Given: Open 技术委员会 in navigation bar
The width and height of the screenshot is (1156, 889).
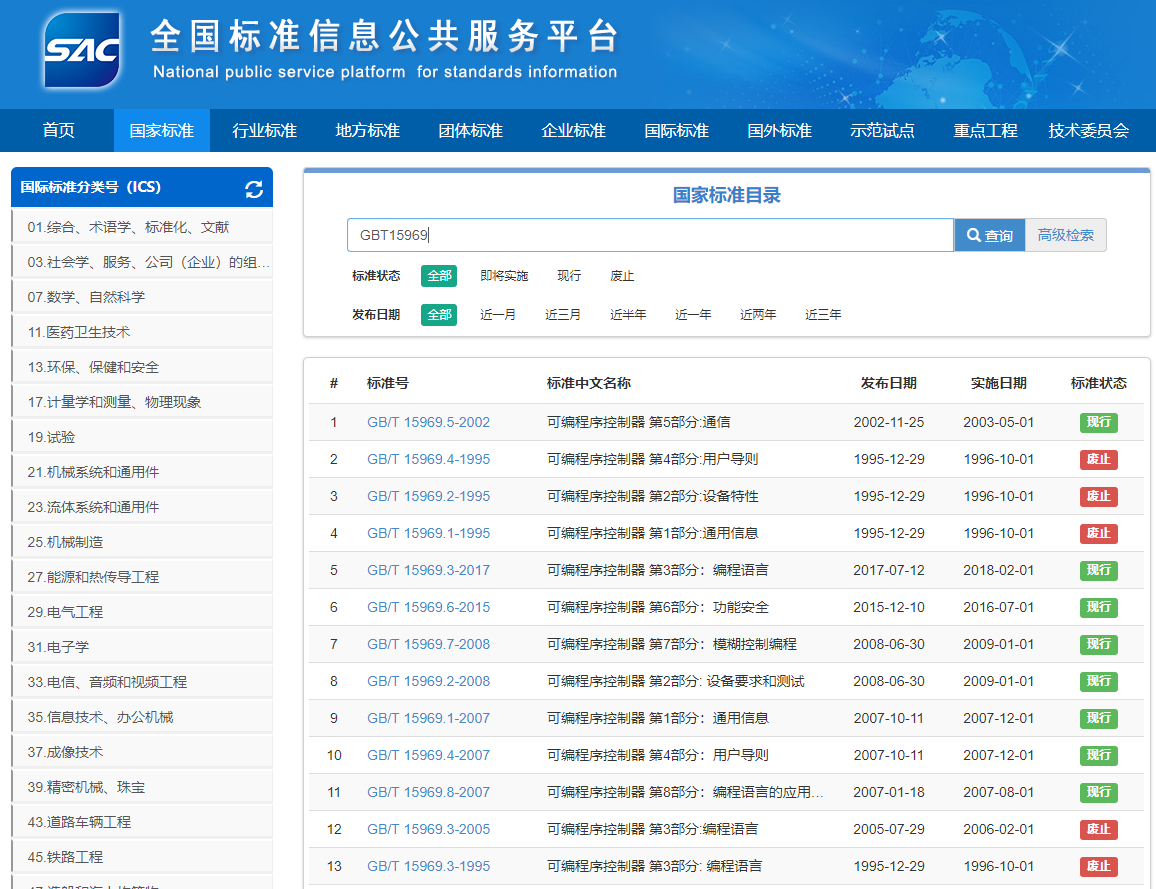Looking at the screenshot, I should [x=1088, y=131].
